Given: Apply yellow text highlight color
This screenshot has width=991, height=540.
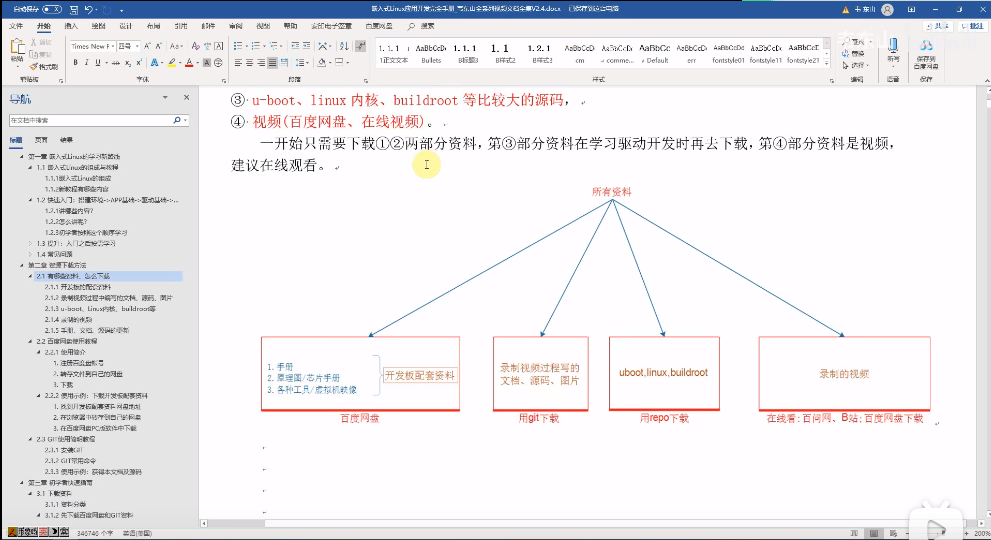Looking at the screenshot, I should point(171,63).
